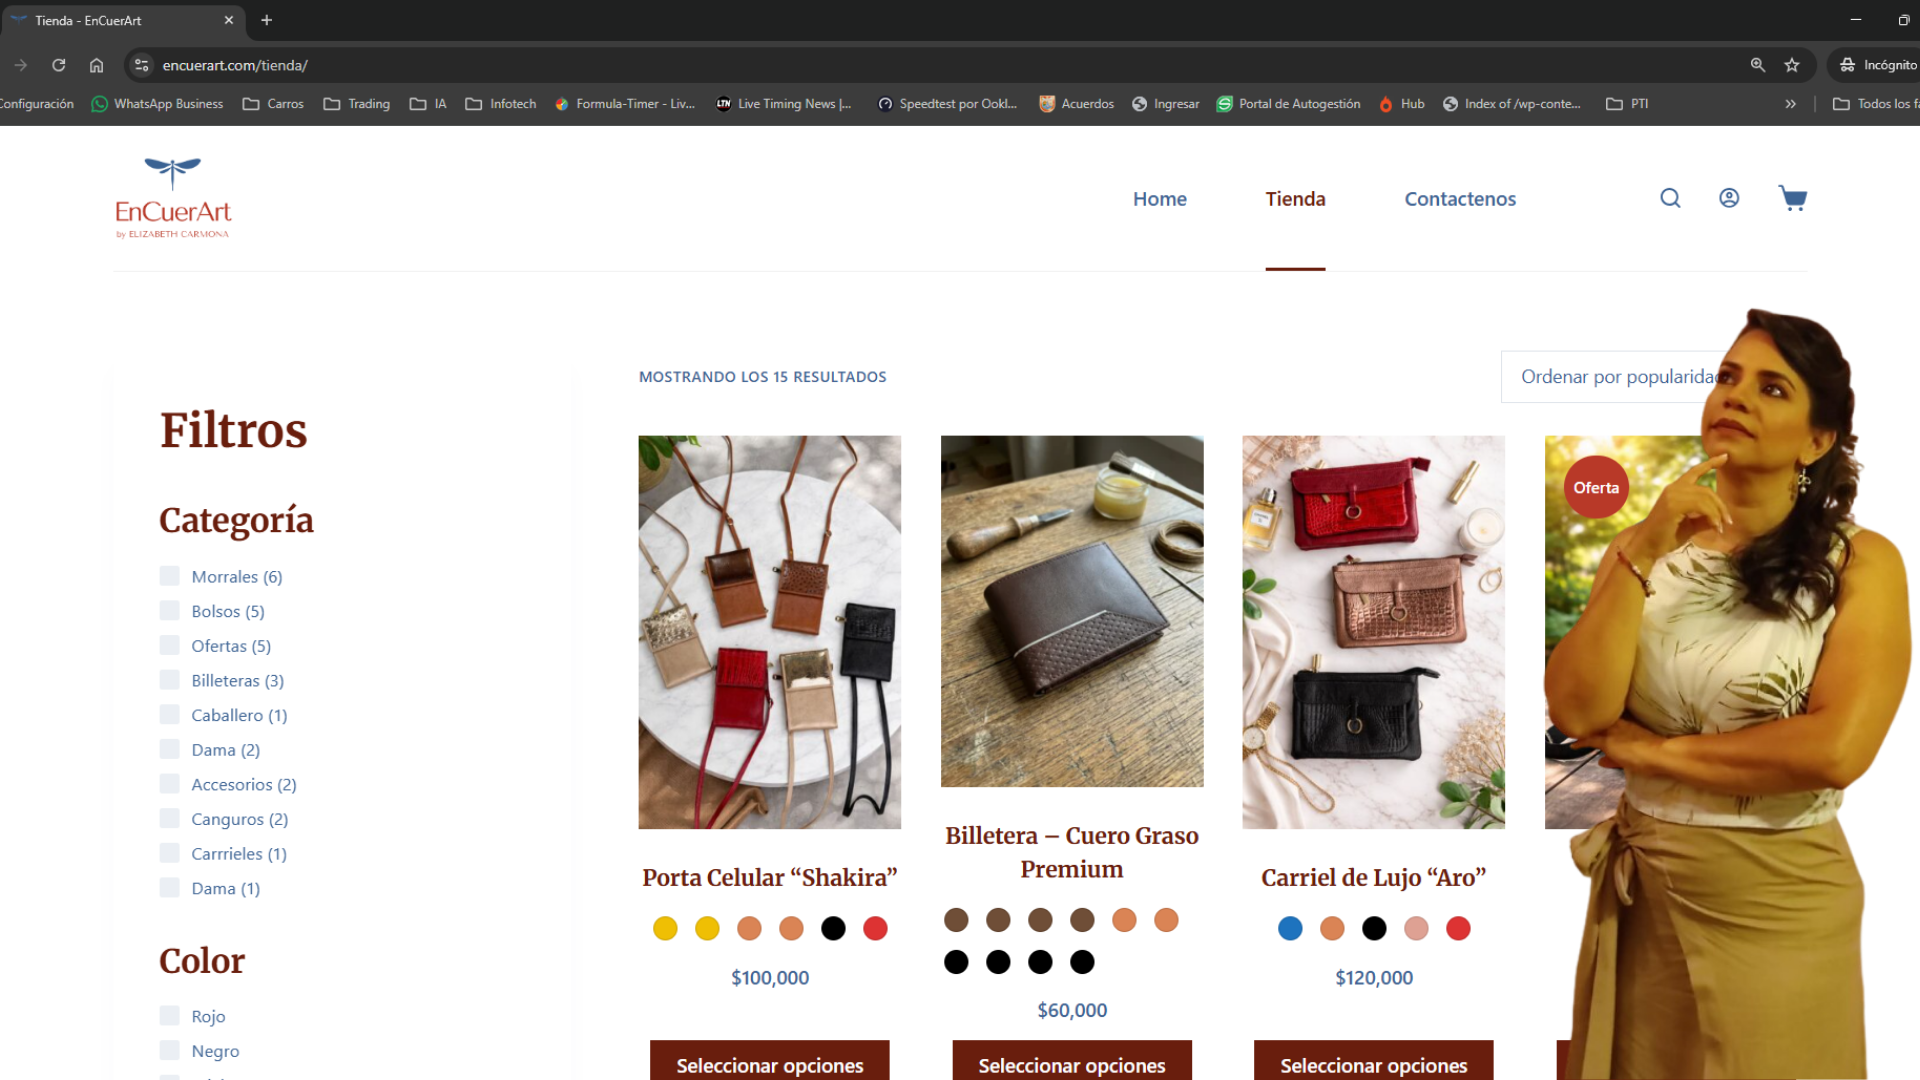Click Seleccionar opciones under Porta Celular Shakira
1920x1080 pixels.
click(x=769, y=1064)
